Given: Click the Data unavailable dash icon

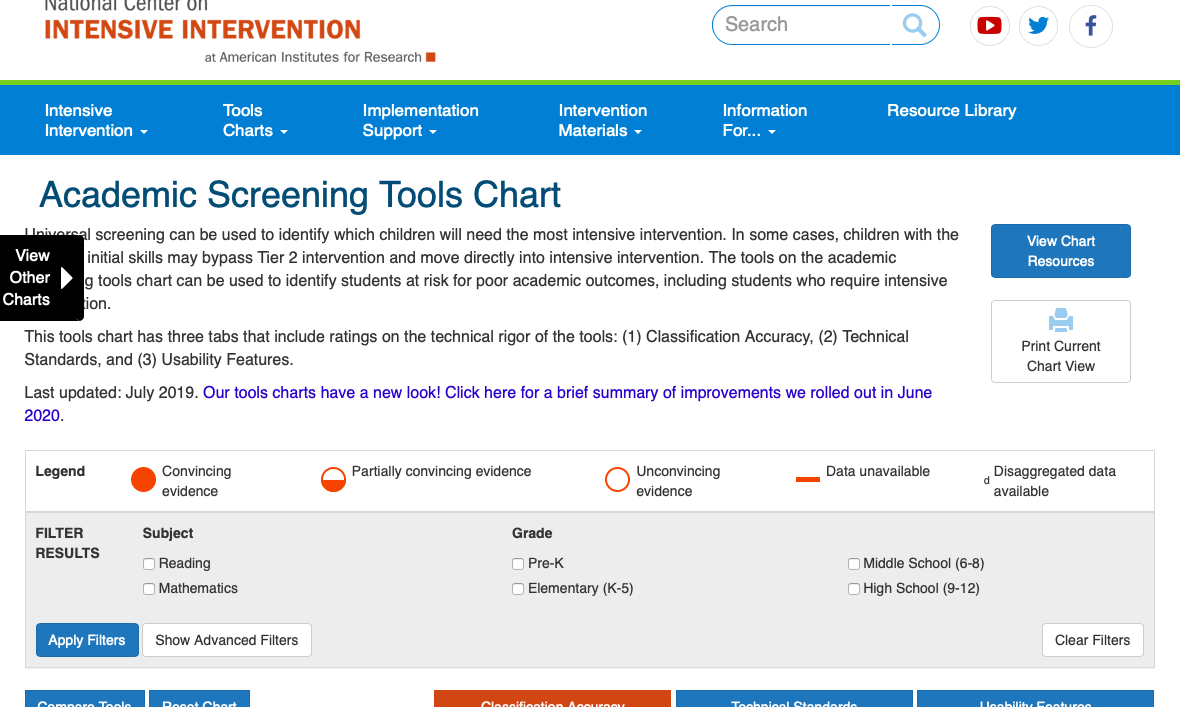Looking at the screenshot, I should [807, 479].
